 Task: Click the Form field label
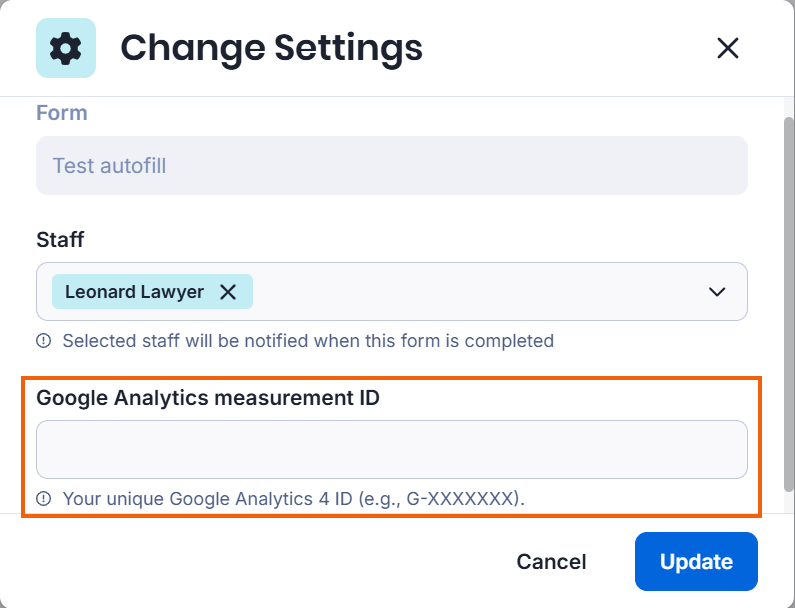(62, 113)
